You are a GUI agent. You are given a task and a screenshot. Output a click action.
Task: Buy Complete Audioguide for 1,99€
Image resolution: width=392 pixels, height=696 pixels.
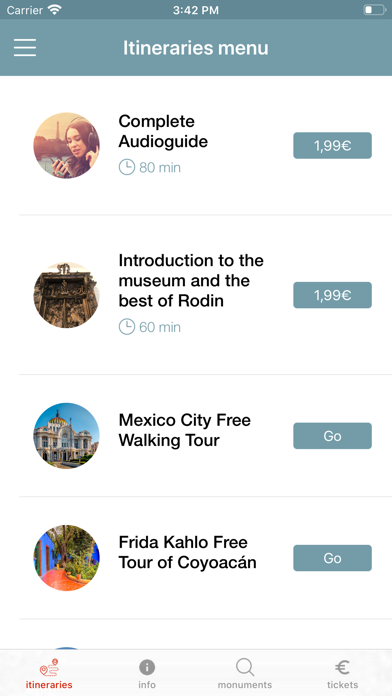(333, 146)
